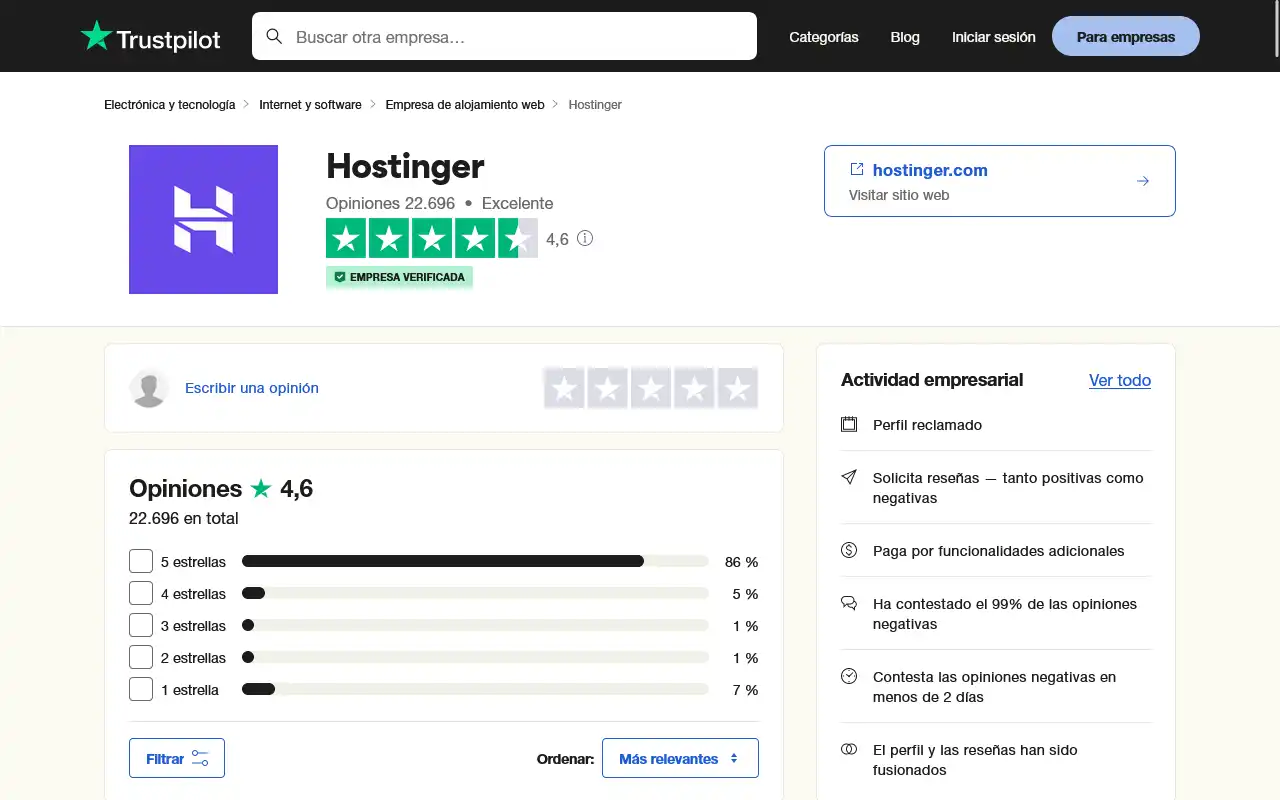This screenshot has height=800, width=1280.
Task: Click the Hostinger breadcrumb text
Action: [x=595, y=104]
